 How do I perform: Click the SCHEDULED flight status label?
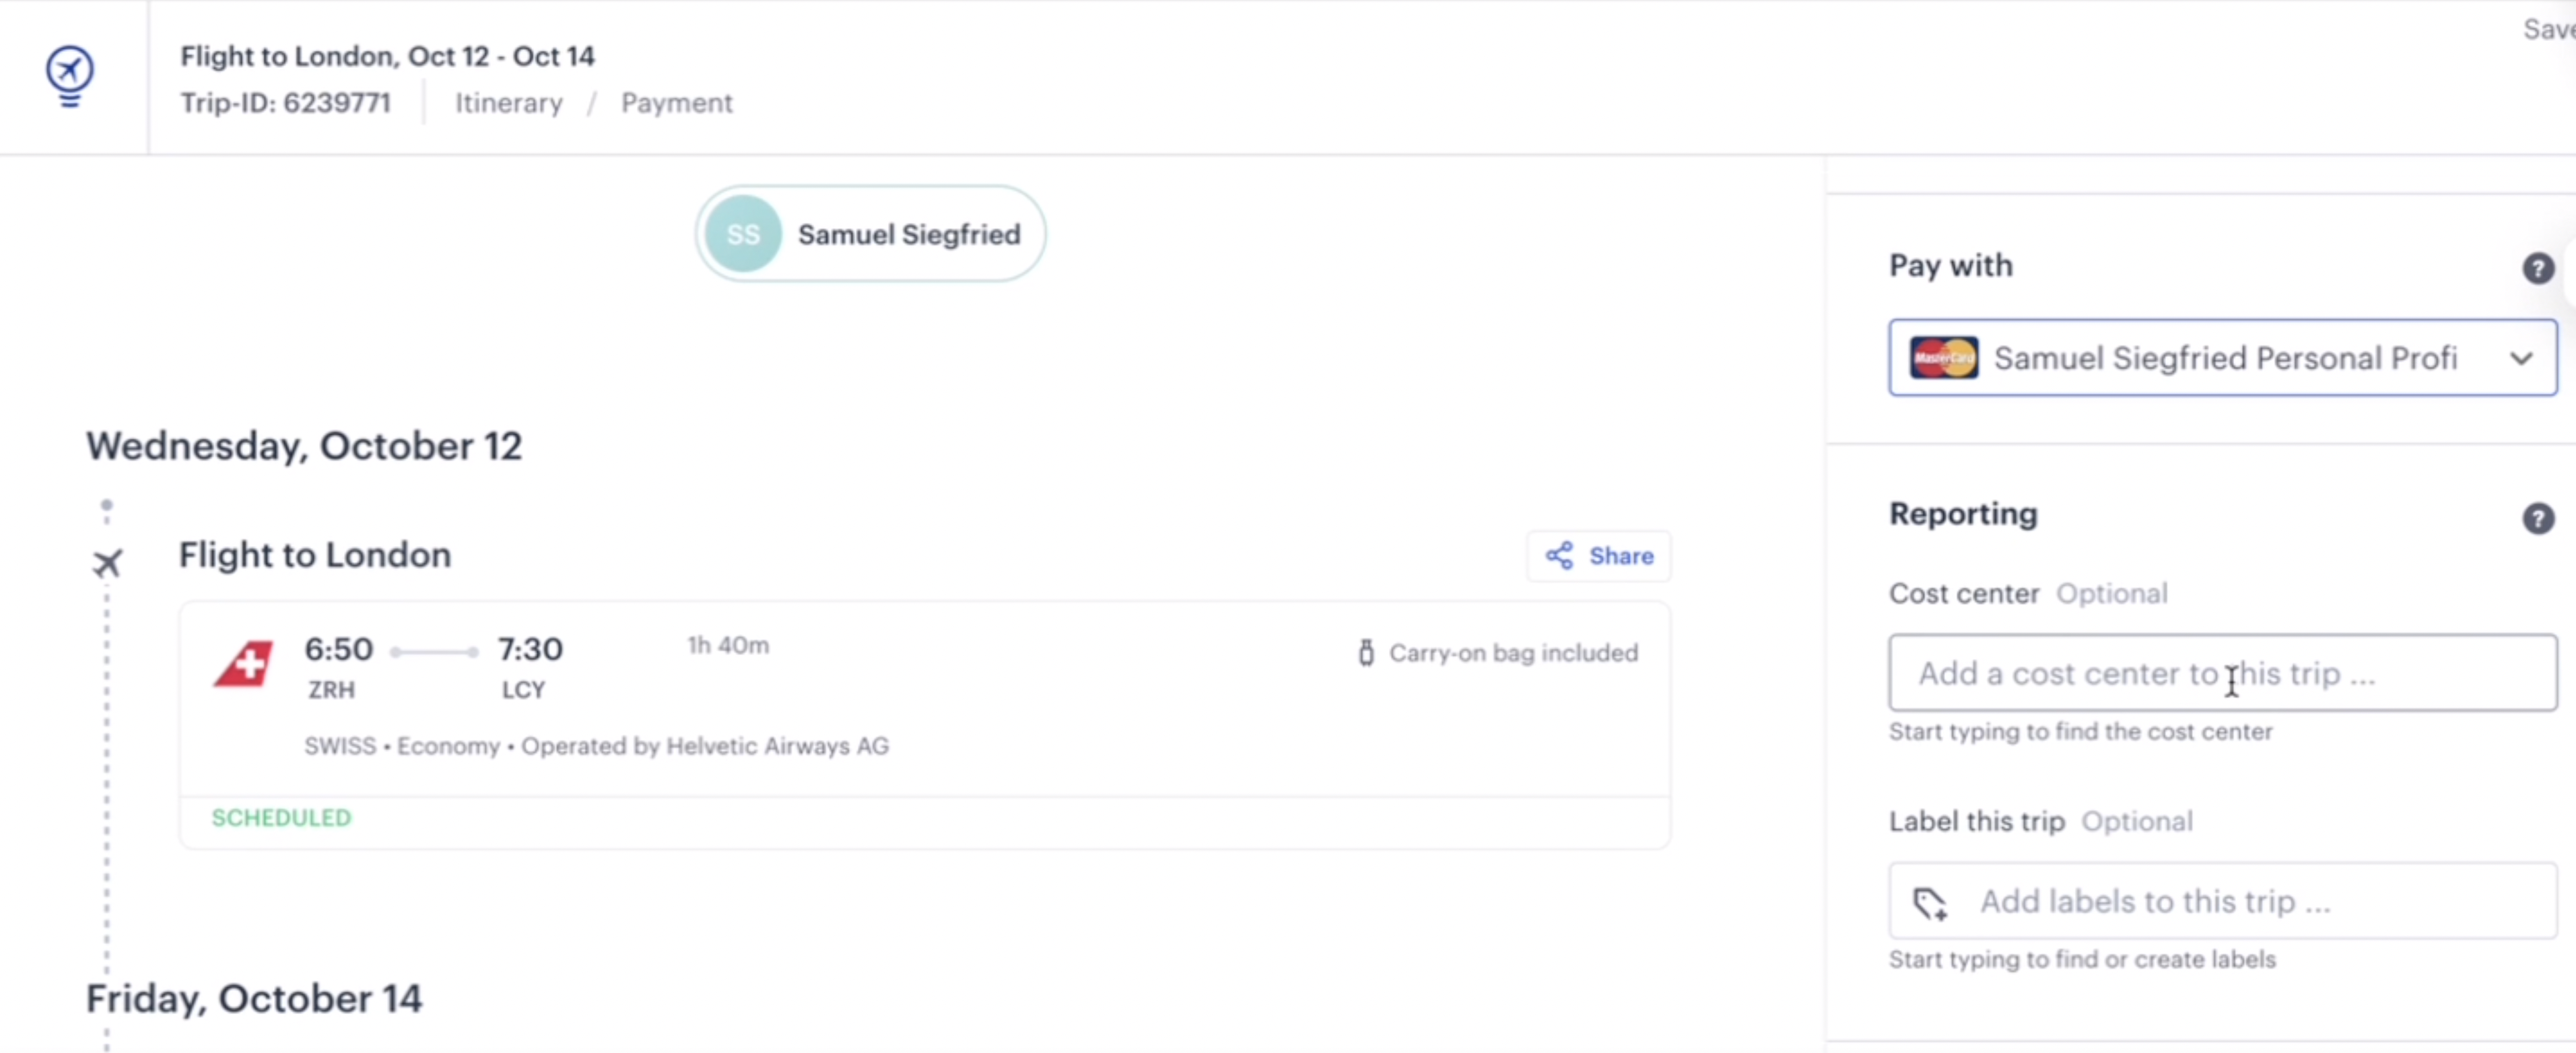click(x=281, y=818)
